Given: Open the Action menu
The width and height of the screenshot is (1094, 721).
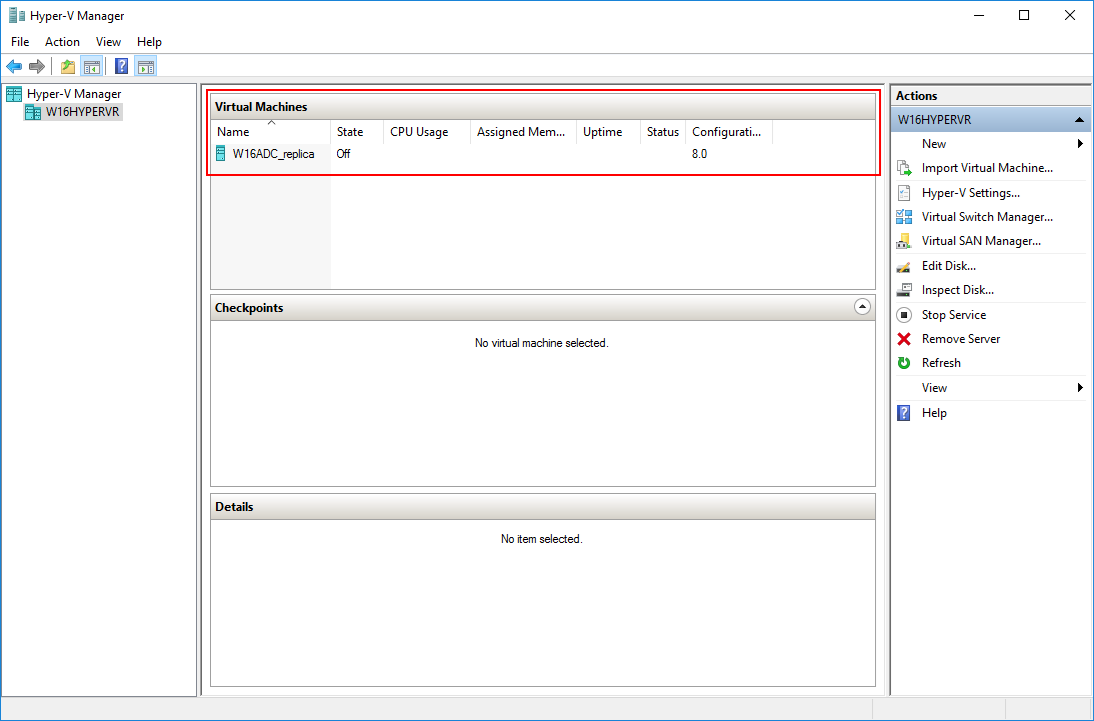Looking at the screenshot, I should 62,42.
